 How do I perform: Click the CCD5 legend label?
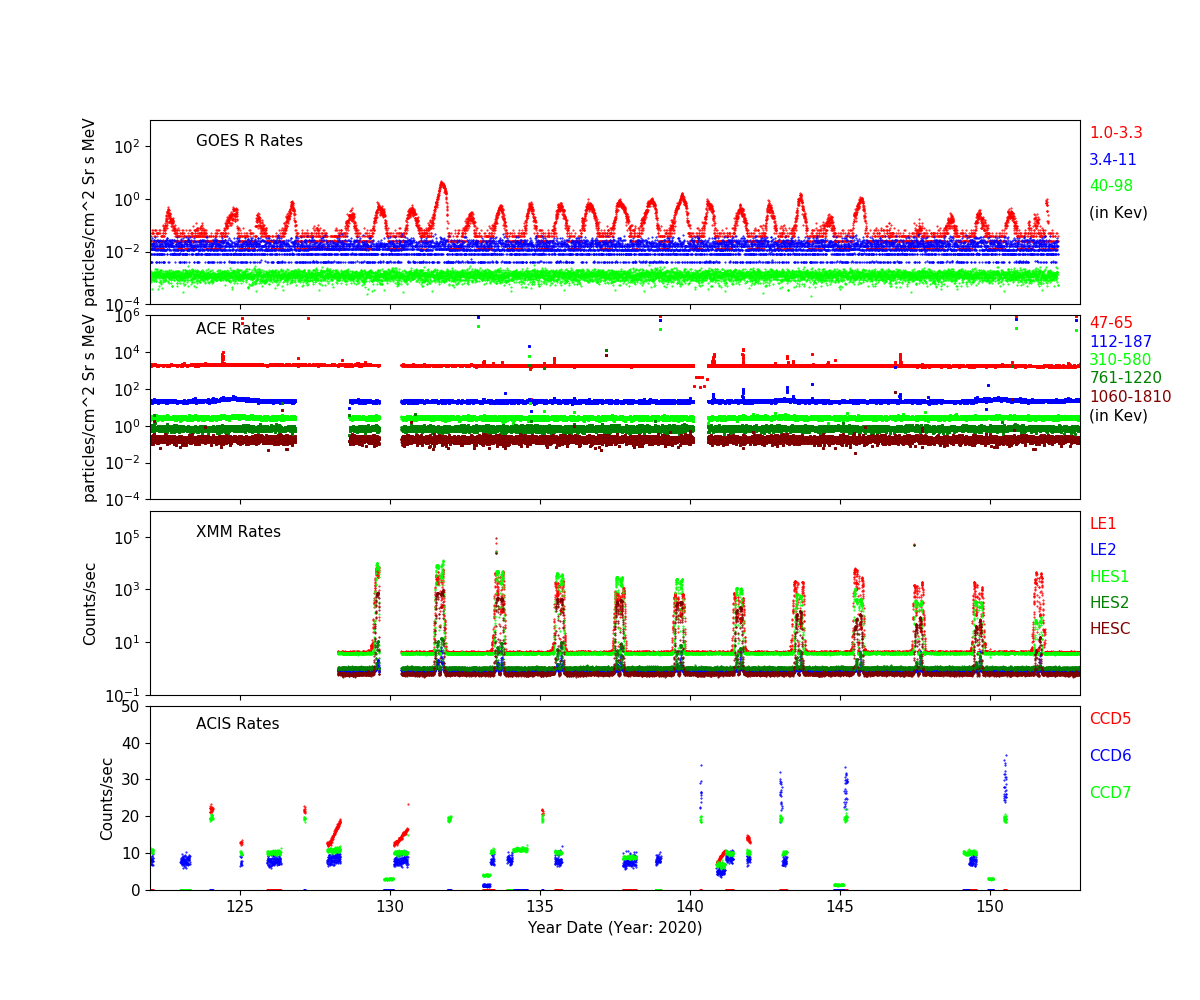1110,719
